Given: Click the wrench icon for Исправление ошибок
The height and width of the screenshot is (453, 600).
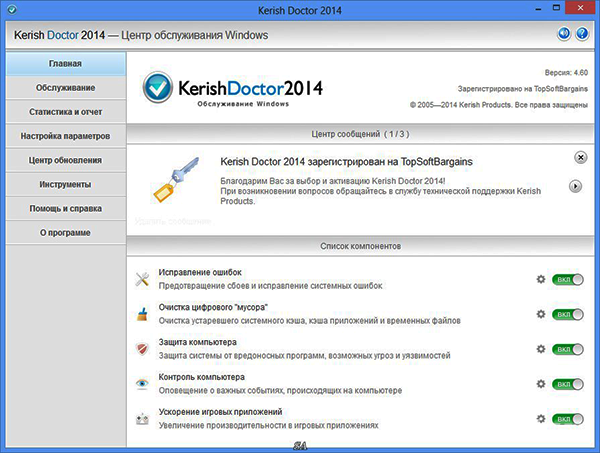Looking at the screenshot, I should click(x=142, y=279).
